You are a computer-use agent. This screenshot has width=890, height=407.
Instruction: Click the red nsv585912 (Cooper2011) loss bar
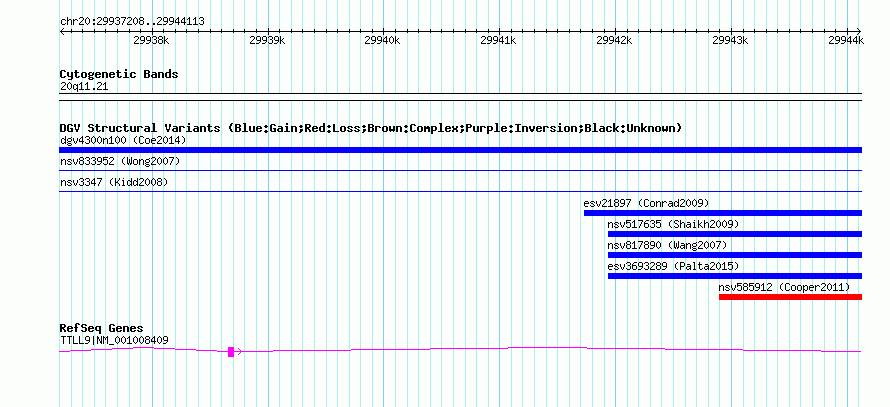[x=790, y=297]
